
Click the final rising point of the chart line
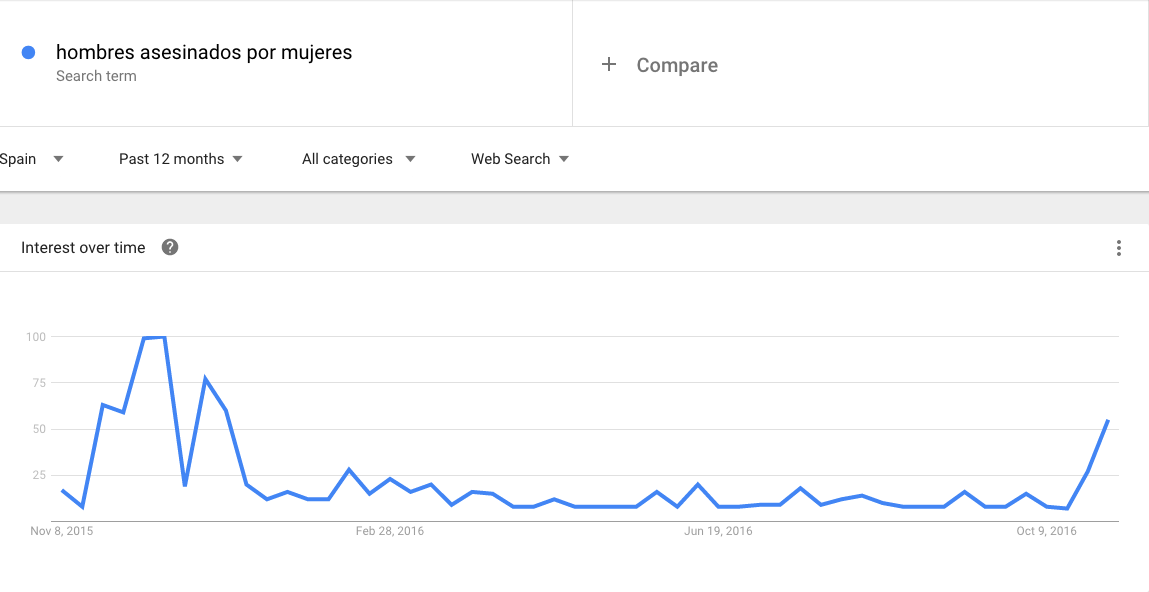pos(1108,421)
